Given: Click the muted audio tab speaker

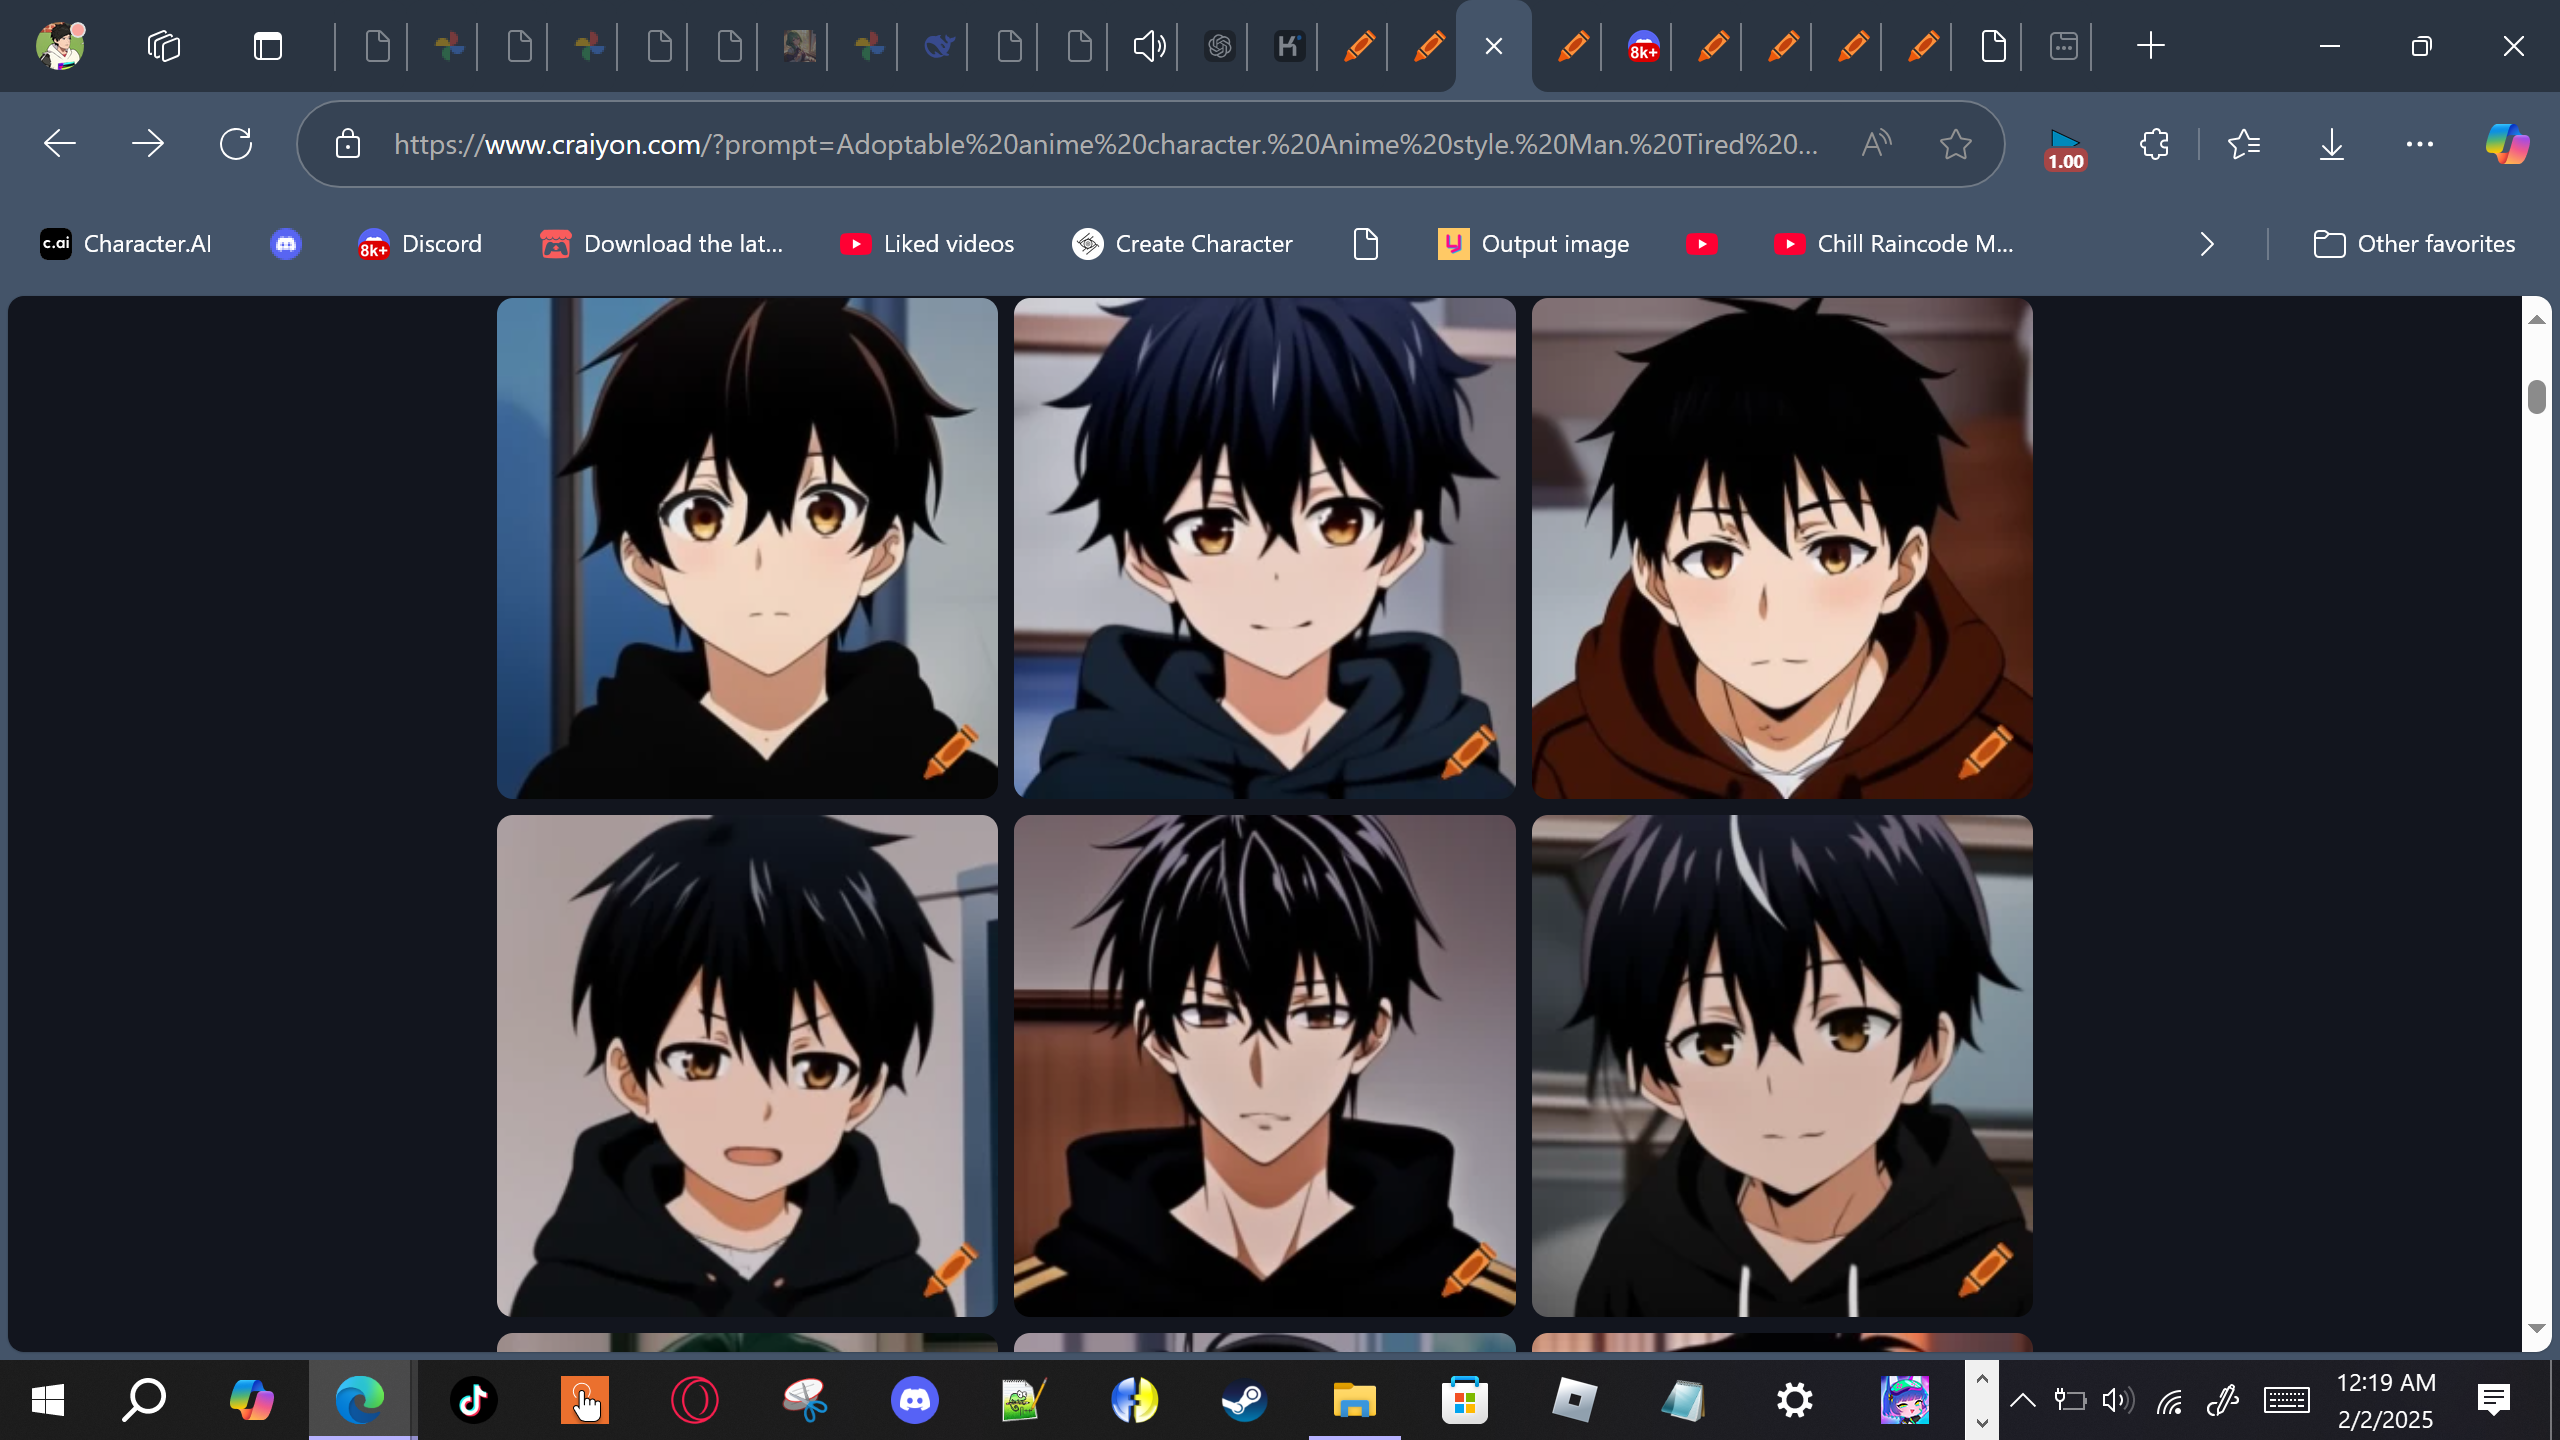Looking at the screenshot, I should click(1149, 46).
